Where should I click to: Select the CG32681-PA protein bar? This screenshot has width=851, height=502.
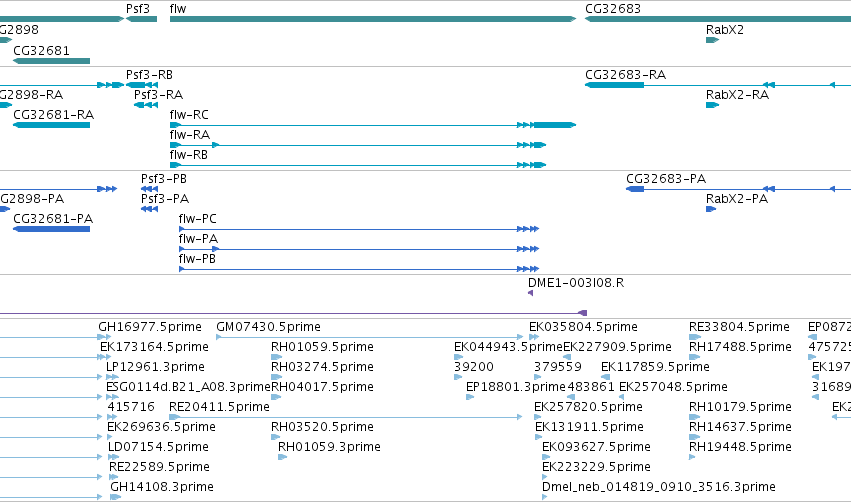pos(52,229)
